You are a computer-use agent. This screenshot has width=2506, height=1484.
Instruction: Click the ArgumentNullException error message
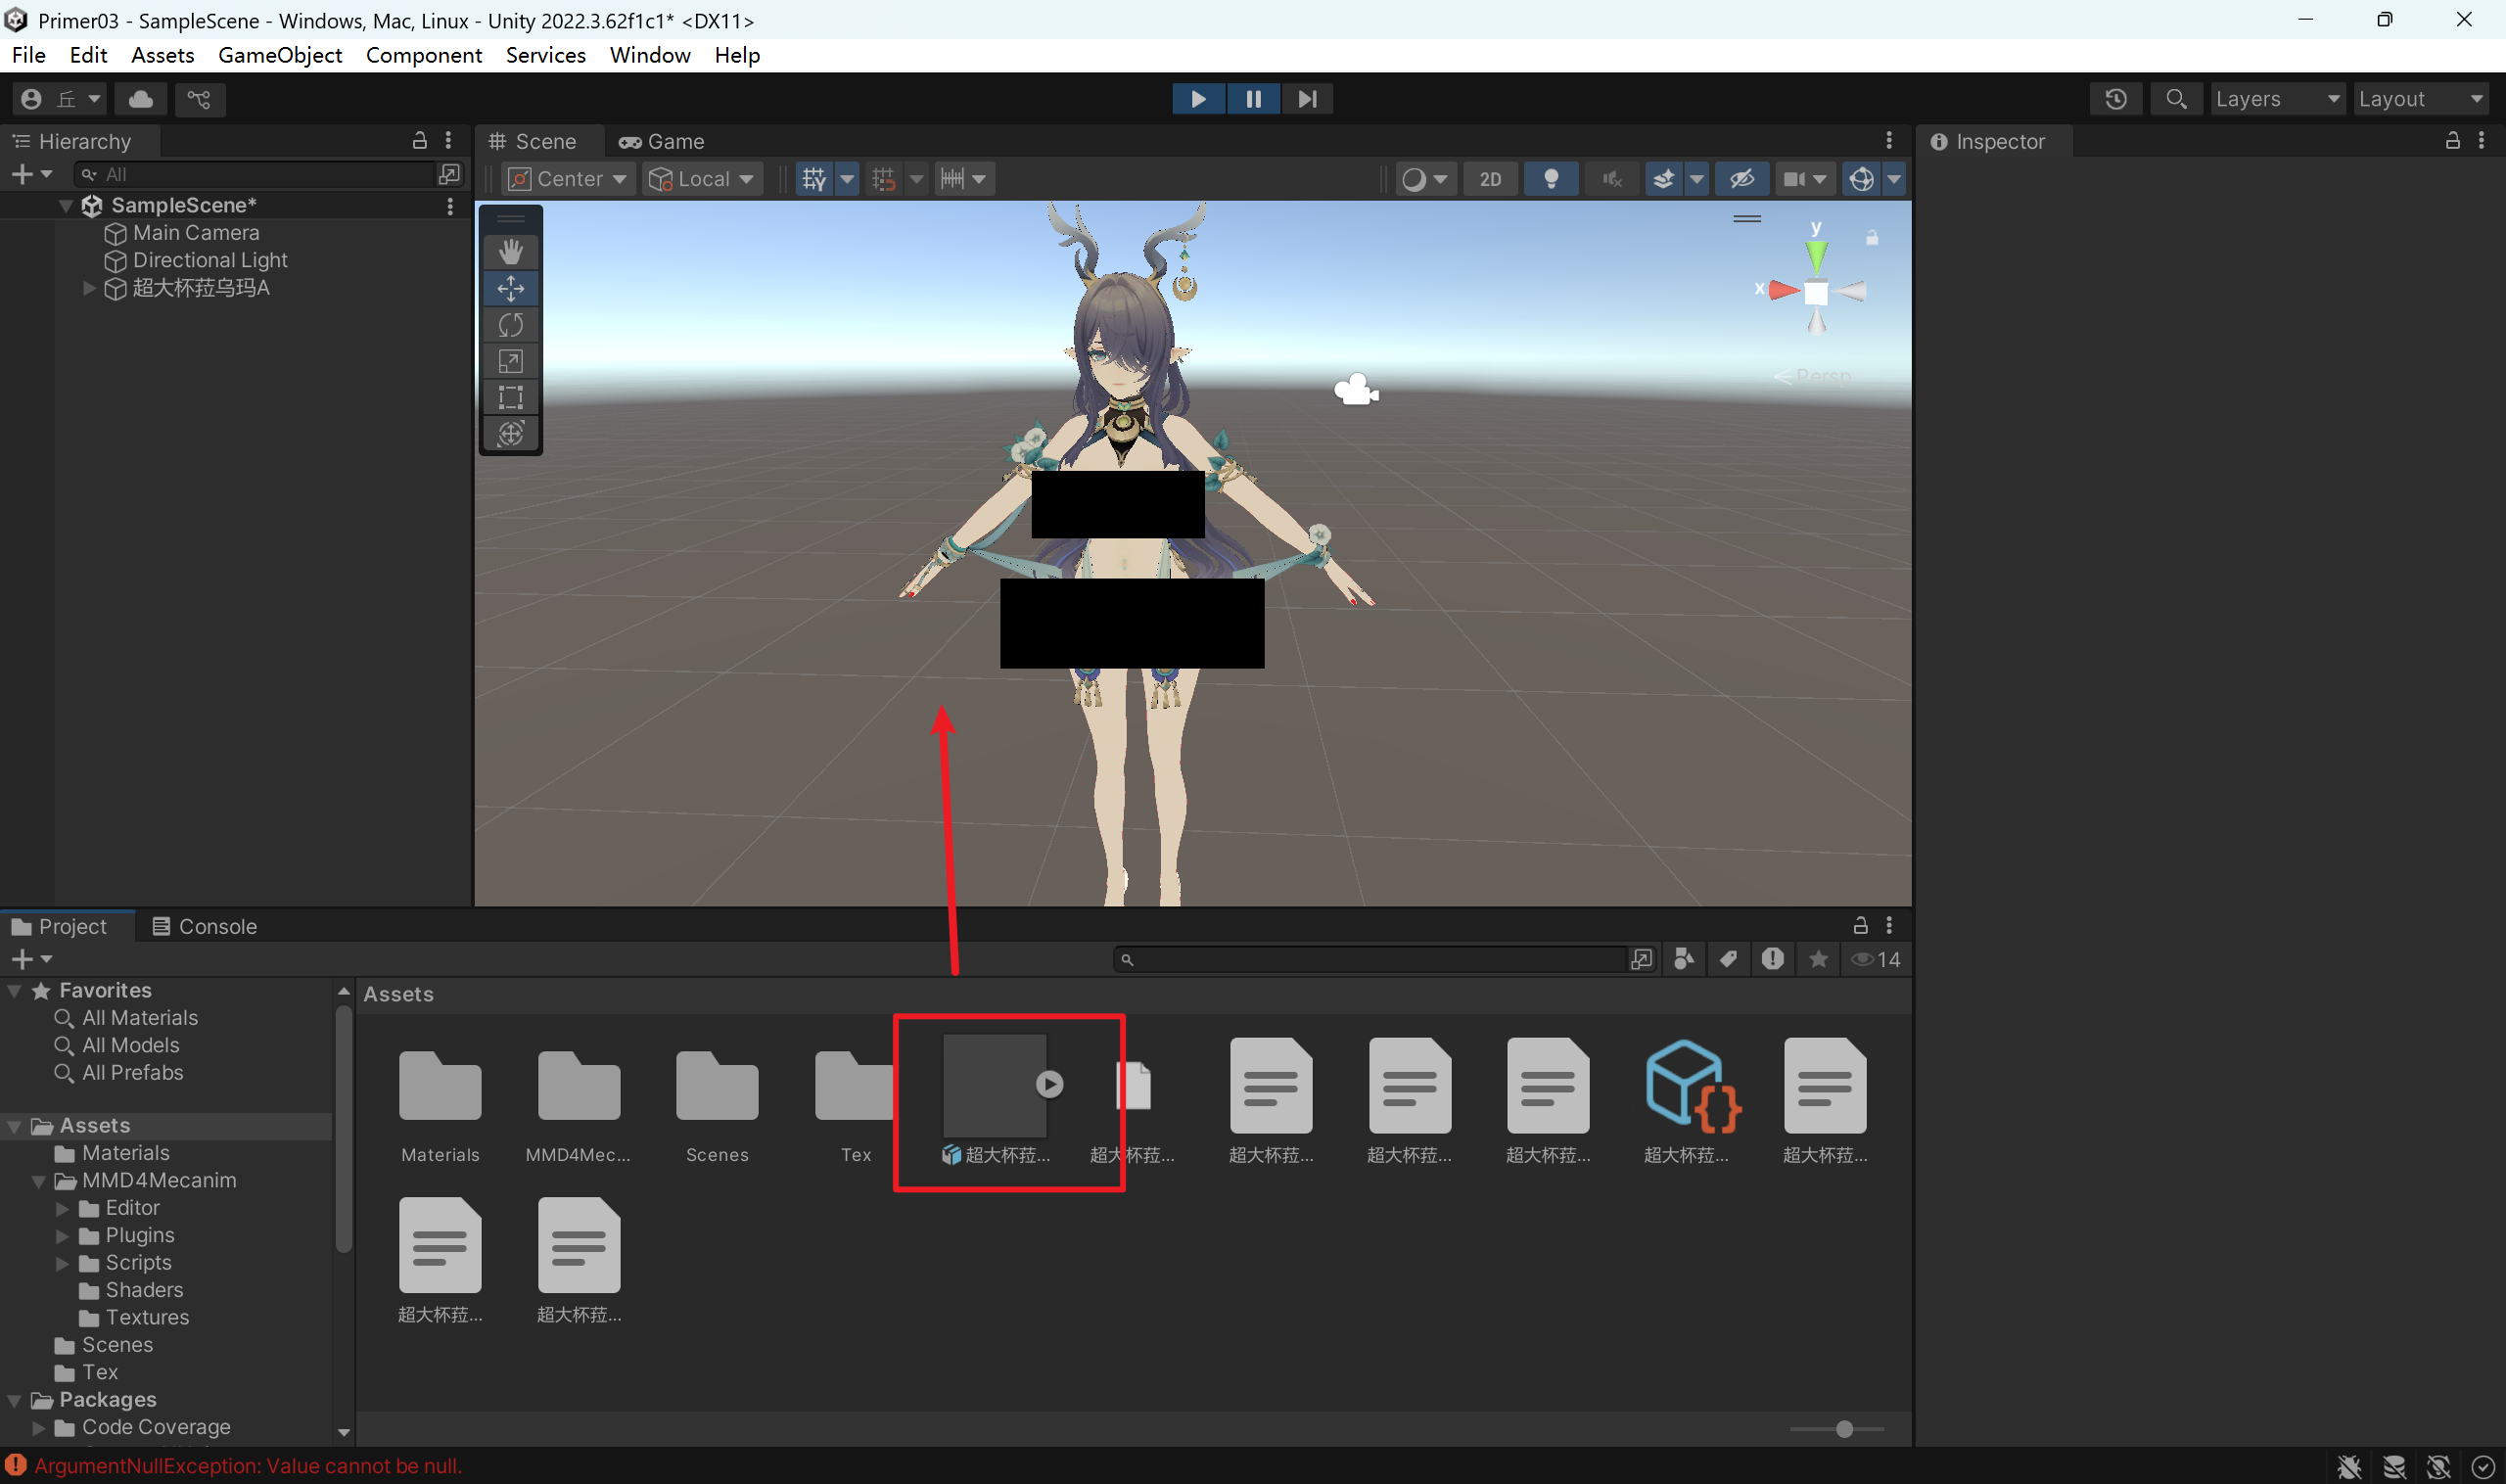(x=247, y=1465)
